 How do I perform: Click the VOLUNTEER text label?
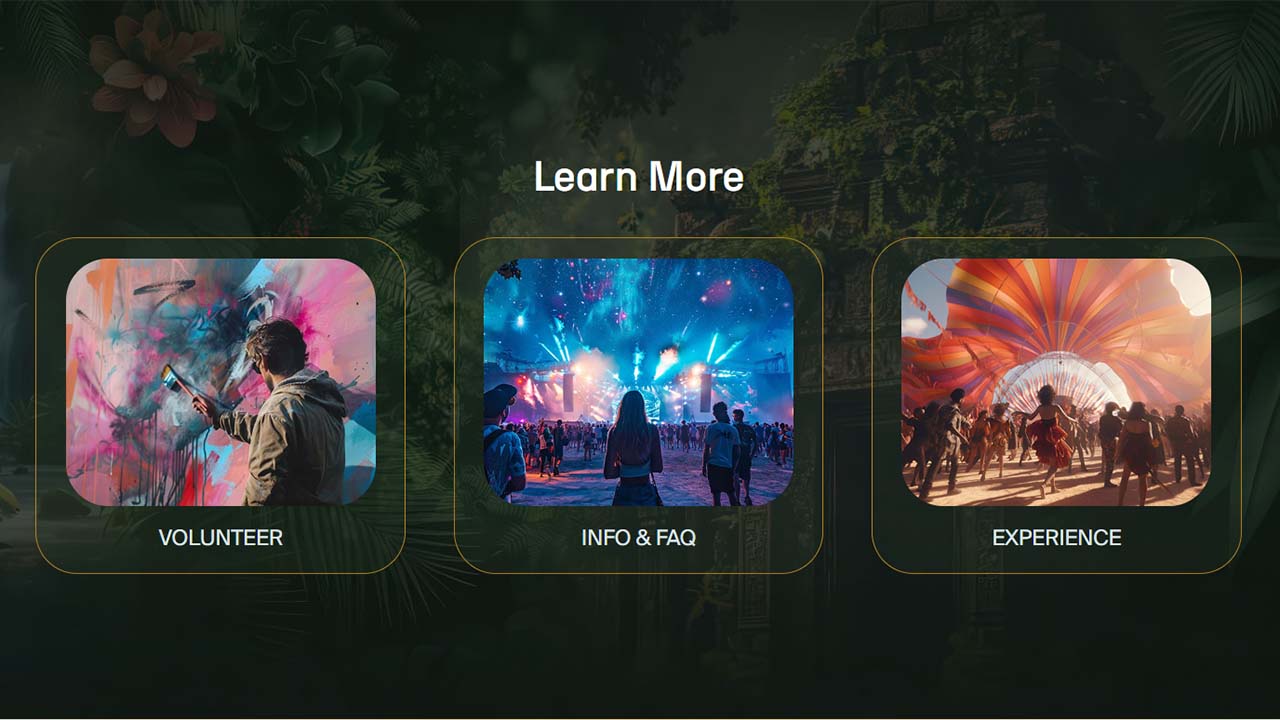(x=221, y=537)
